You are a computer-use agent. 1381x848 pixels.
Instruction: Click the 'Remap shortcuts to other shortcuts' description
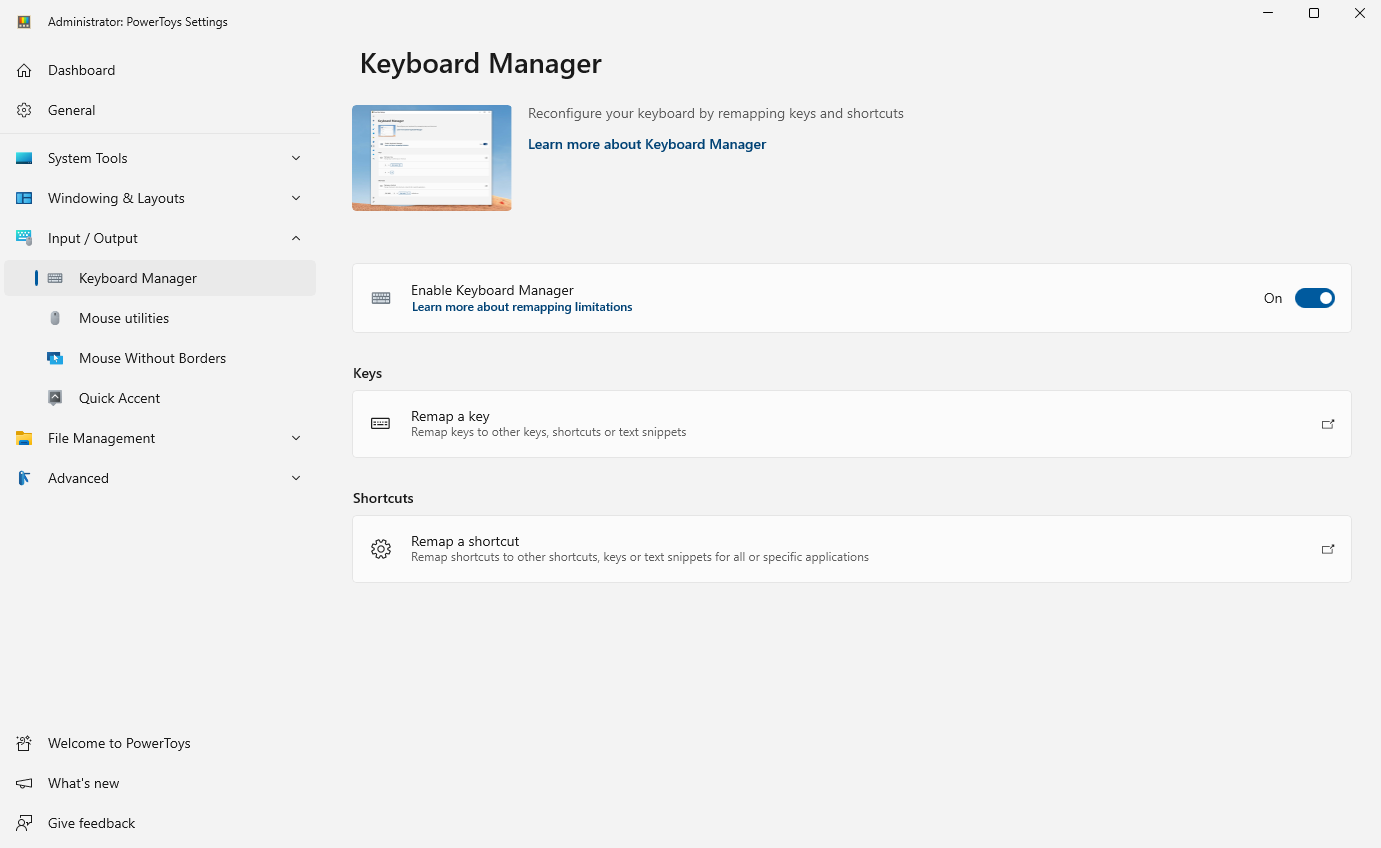pos(640,557)
